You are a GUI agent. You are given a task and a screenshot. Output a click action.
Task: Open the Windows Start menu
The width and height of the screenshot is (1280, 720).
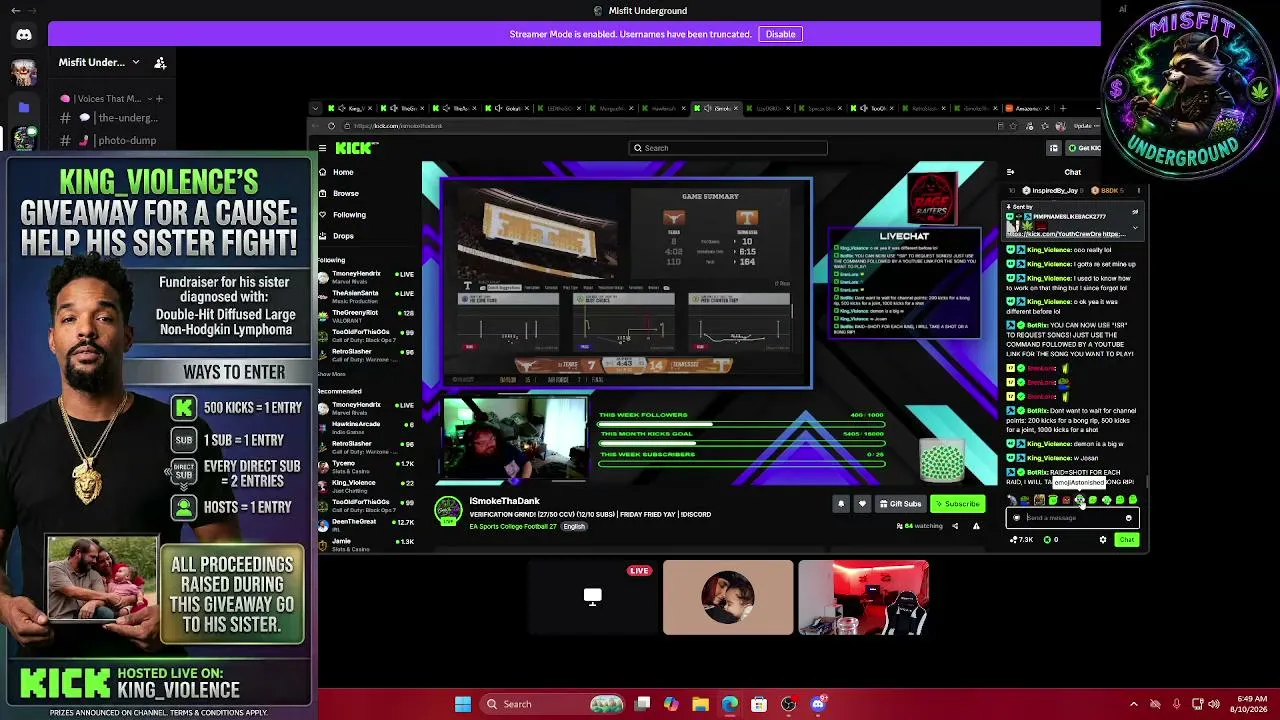463,704
